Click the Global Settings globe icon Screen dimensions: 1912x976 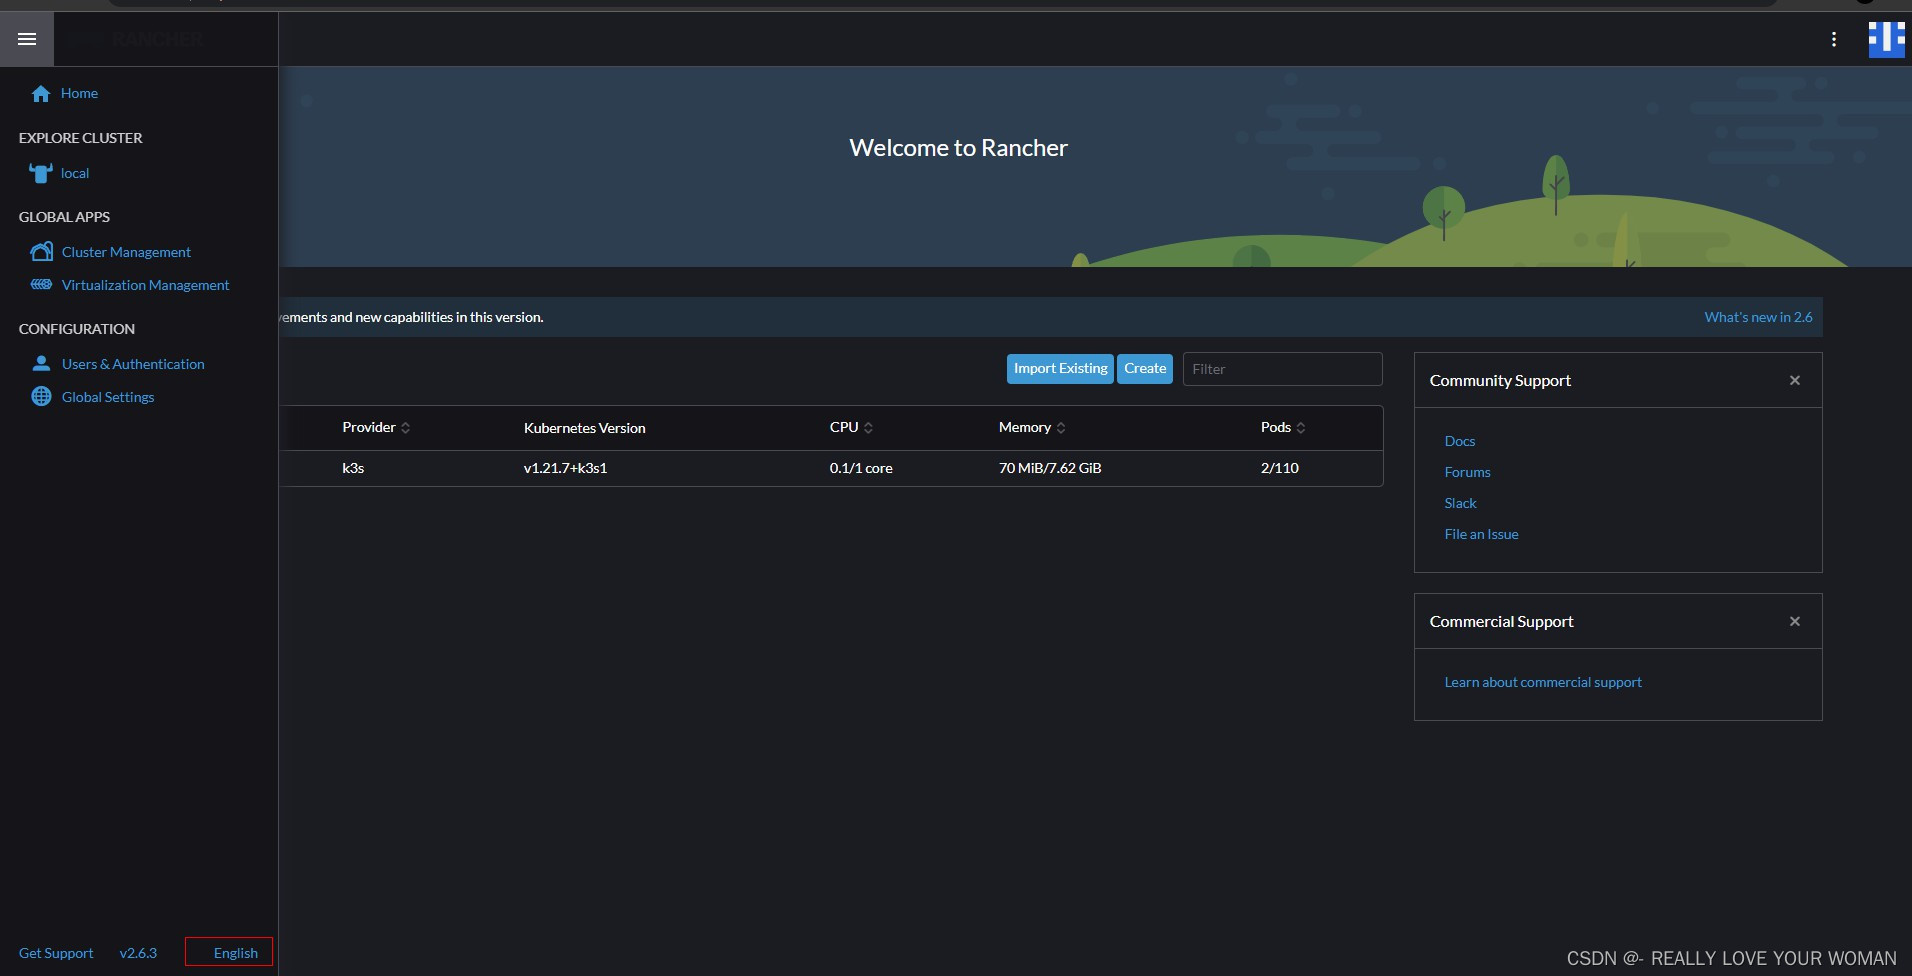[41, 397]
